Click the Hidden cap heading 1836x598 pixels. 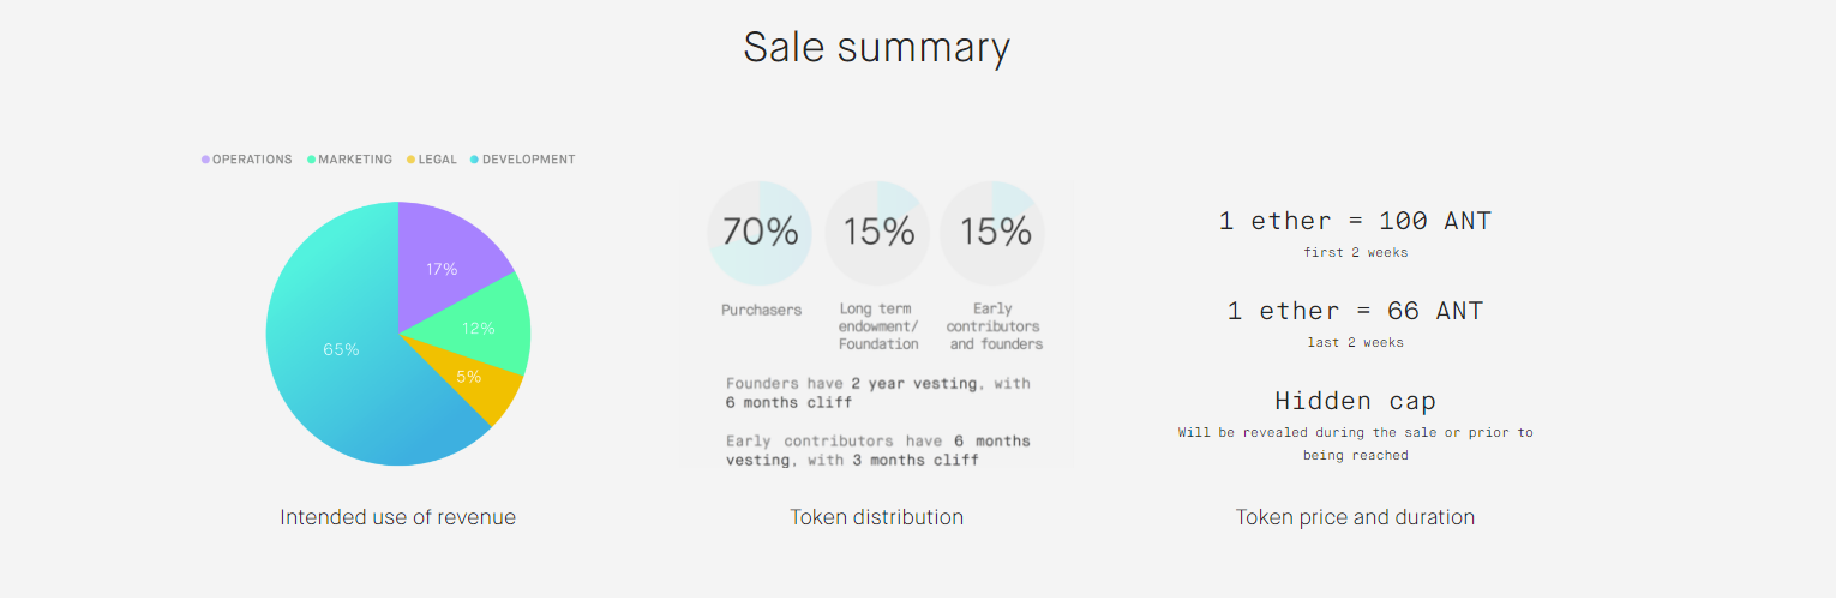tap(1355, 401)
